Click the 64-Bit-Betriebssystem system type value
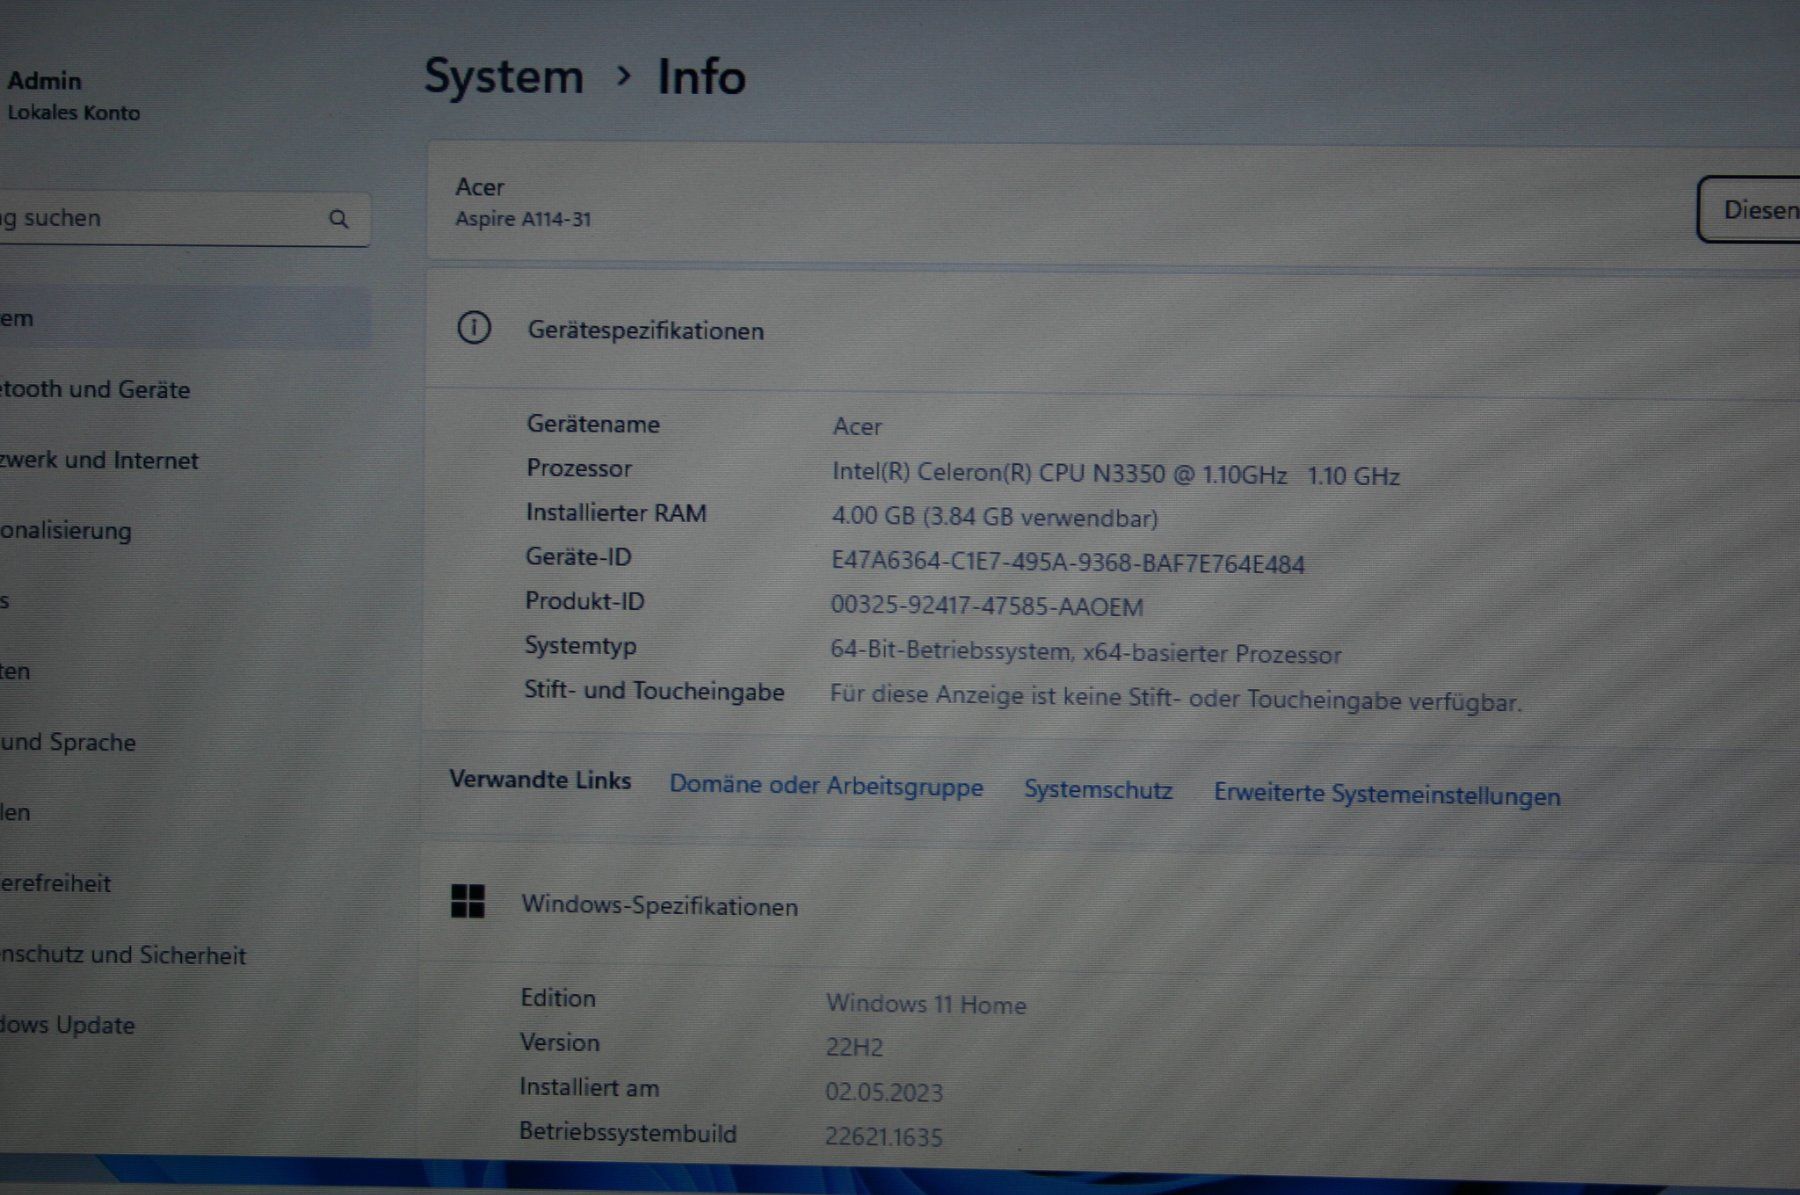 tap(1086, 653)
